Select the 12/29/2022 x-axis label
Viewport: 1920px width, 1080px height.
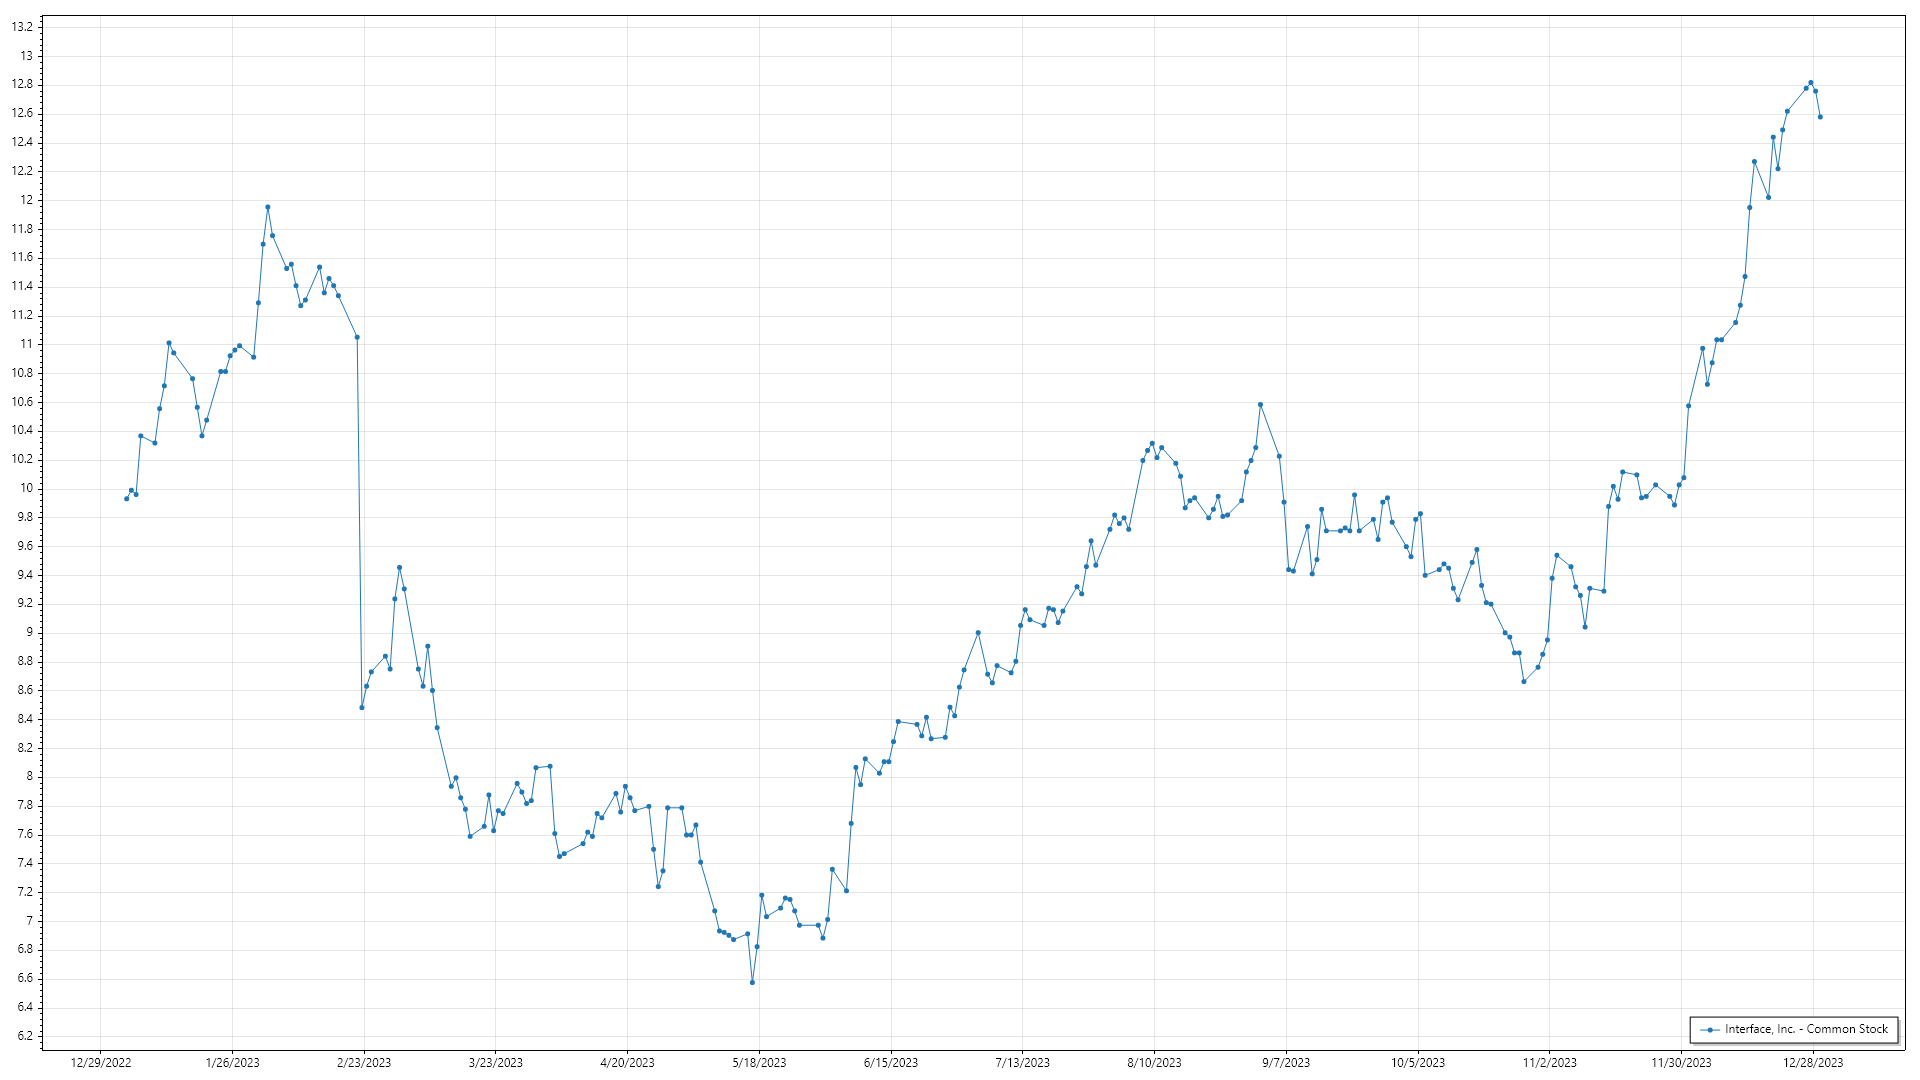(101, 1062)
